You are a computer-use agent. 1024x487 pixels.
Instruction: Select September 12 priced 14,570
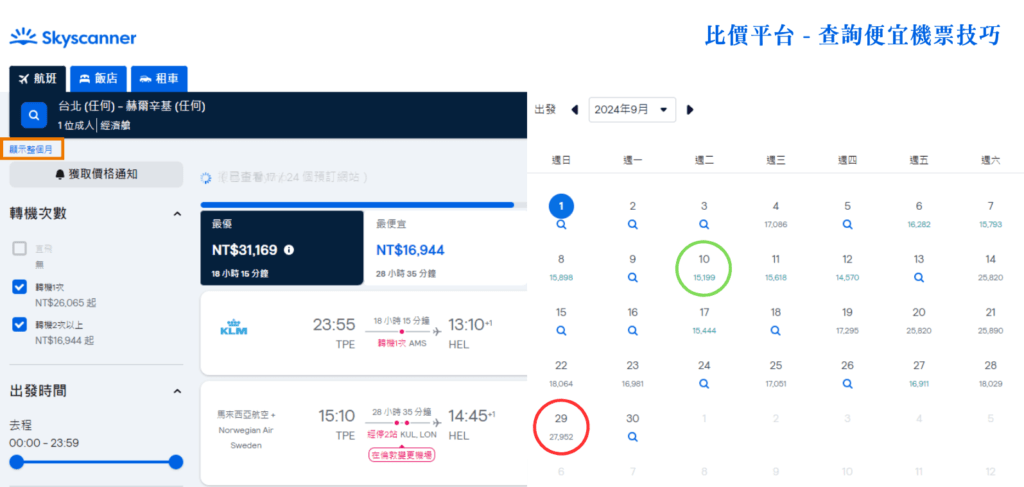847,268
